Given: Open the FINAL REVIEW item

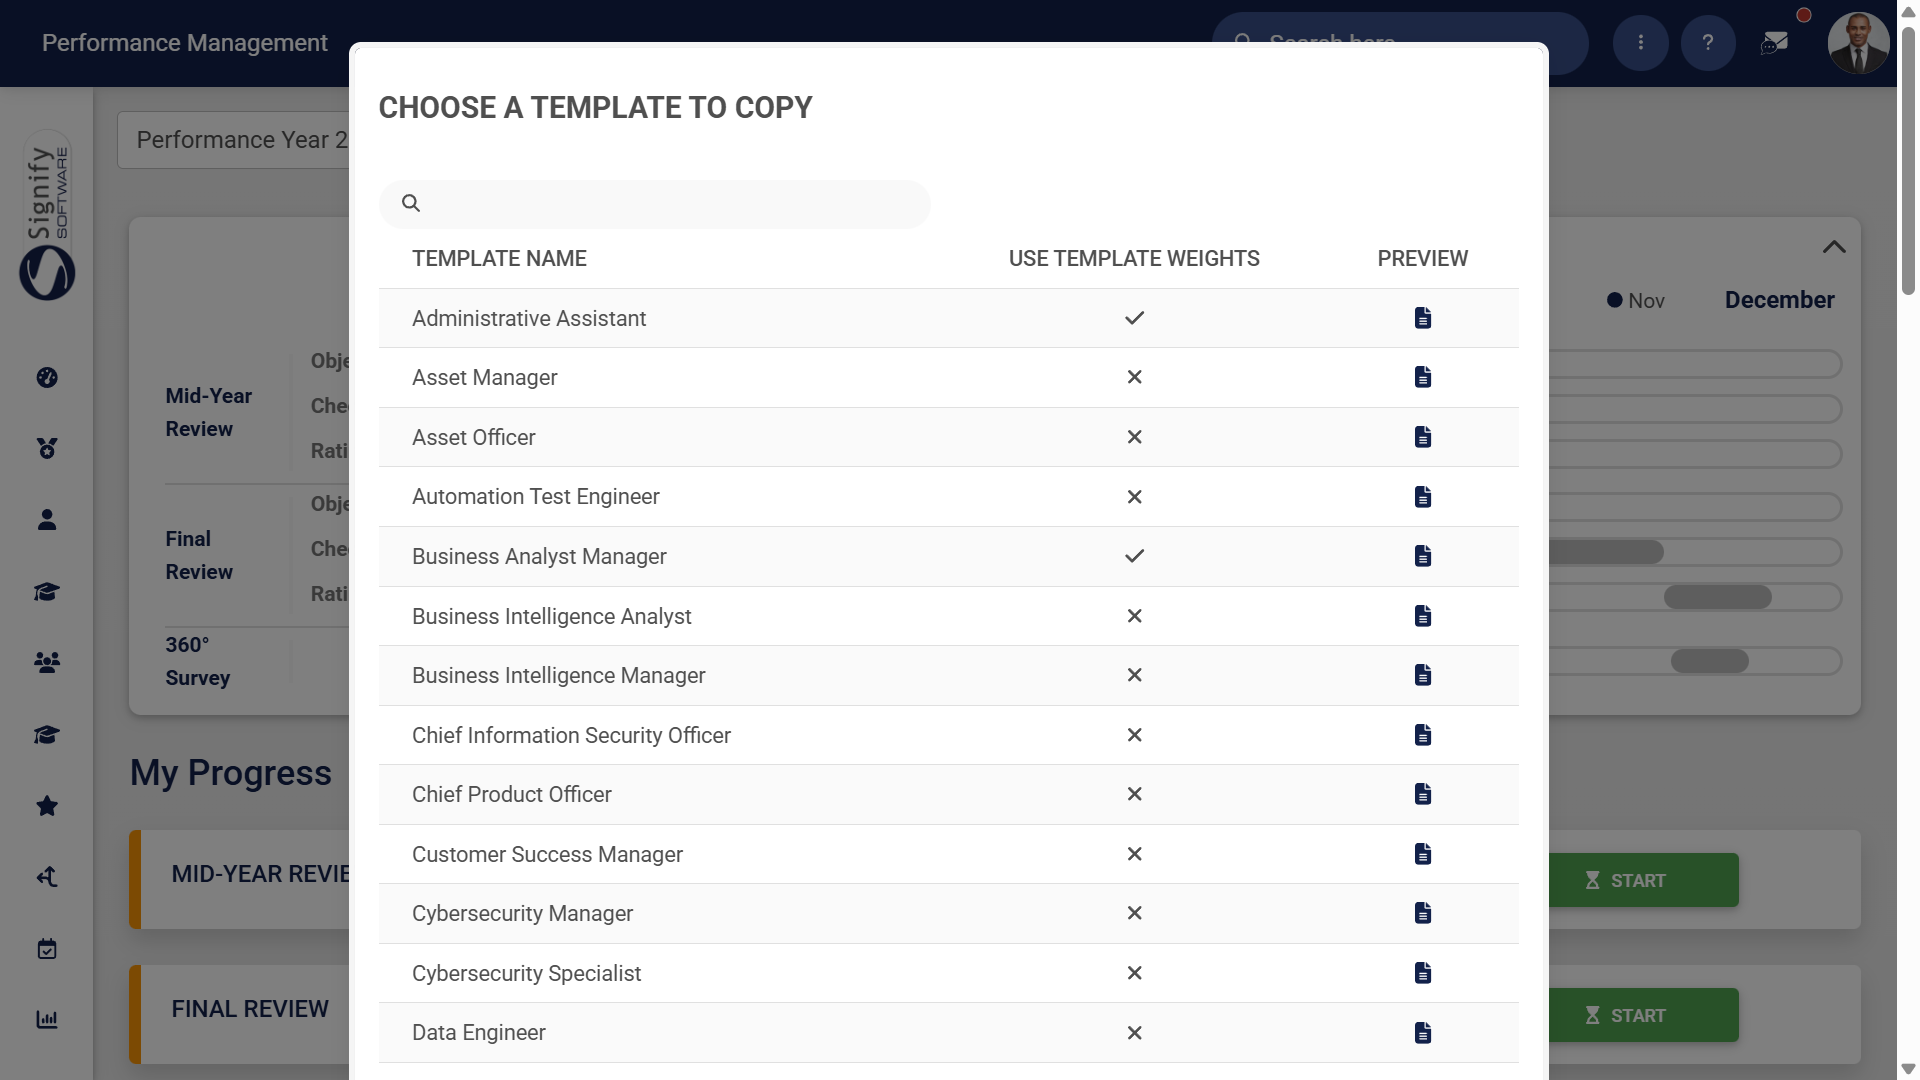Looking at the screenshot, I should 250,1008.
